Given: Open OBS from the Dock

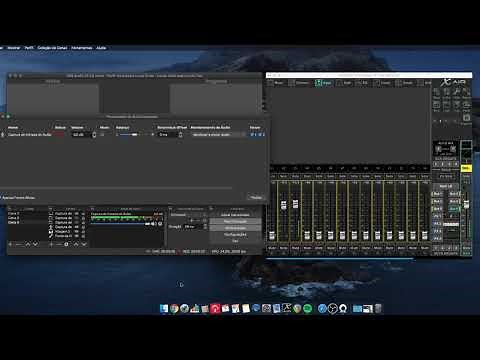Looking at the screenshot, I should click(332, 309).
